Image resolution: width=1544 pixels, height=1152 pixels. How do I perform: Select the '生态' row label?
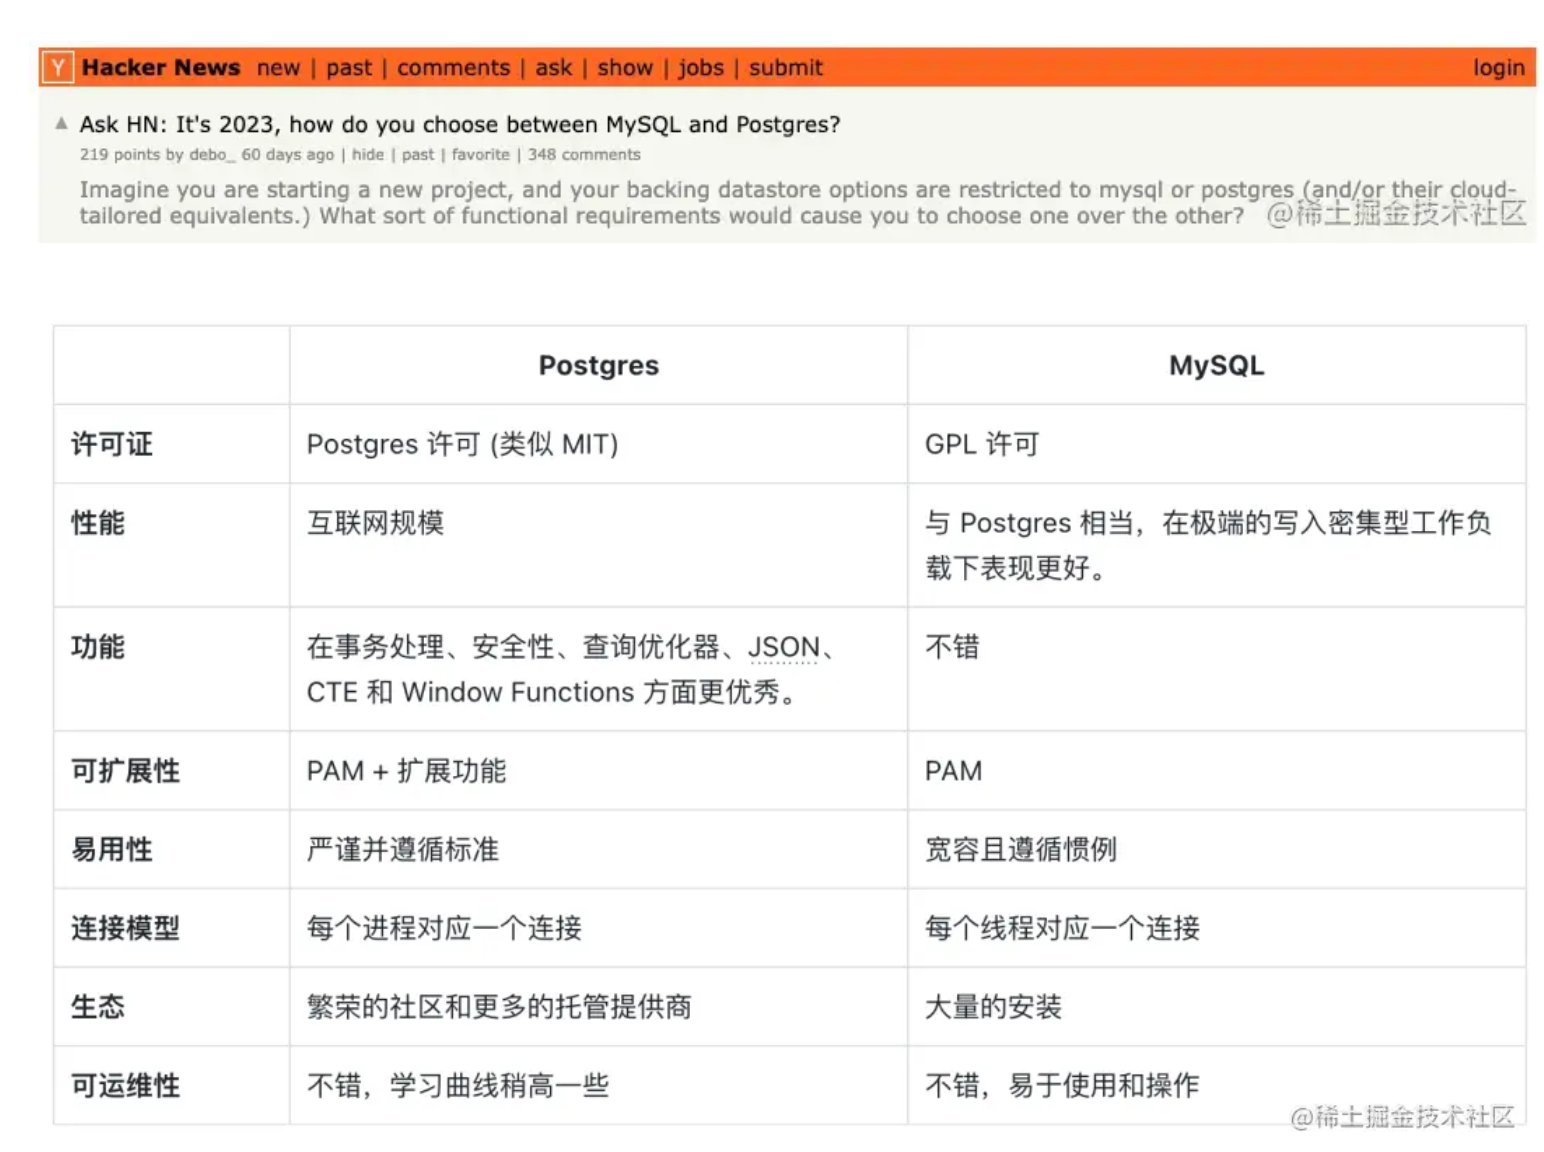click(x=97, y=1006)
